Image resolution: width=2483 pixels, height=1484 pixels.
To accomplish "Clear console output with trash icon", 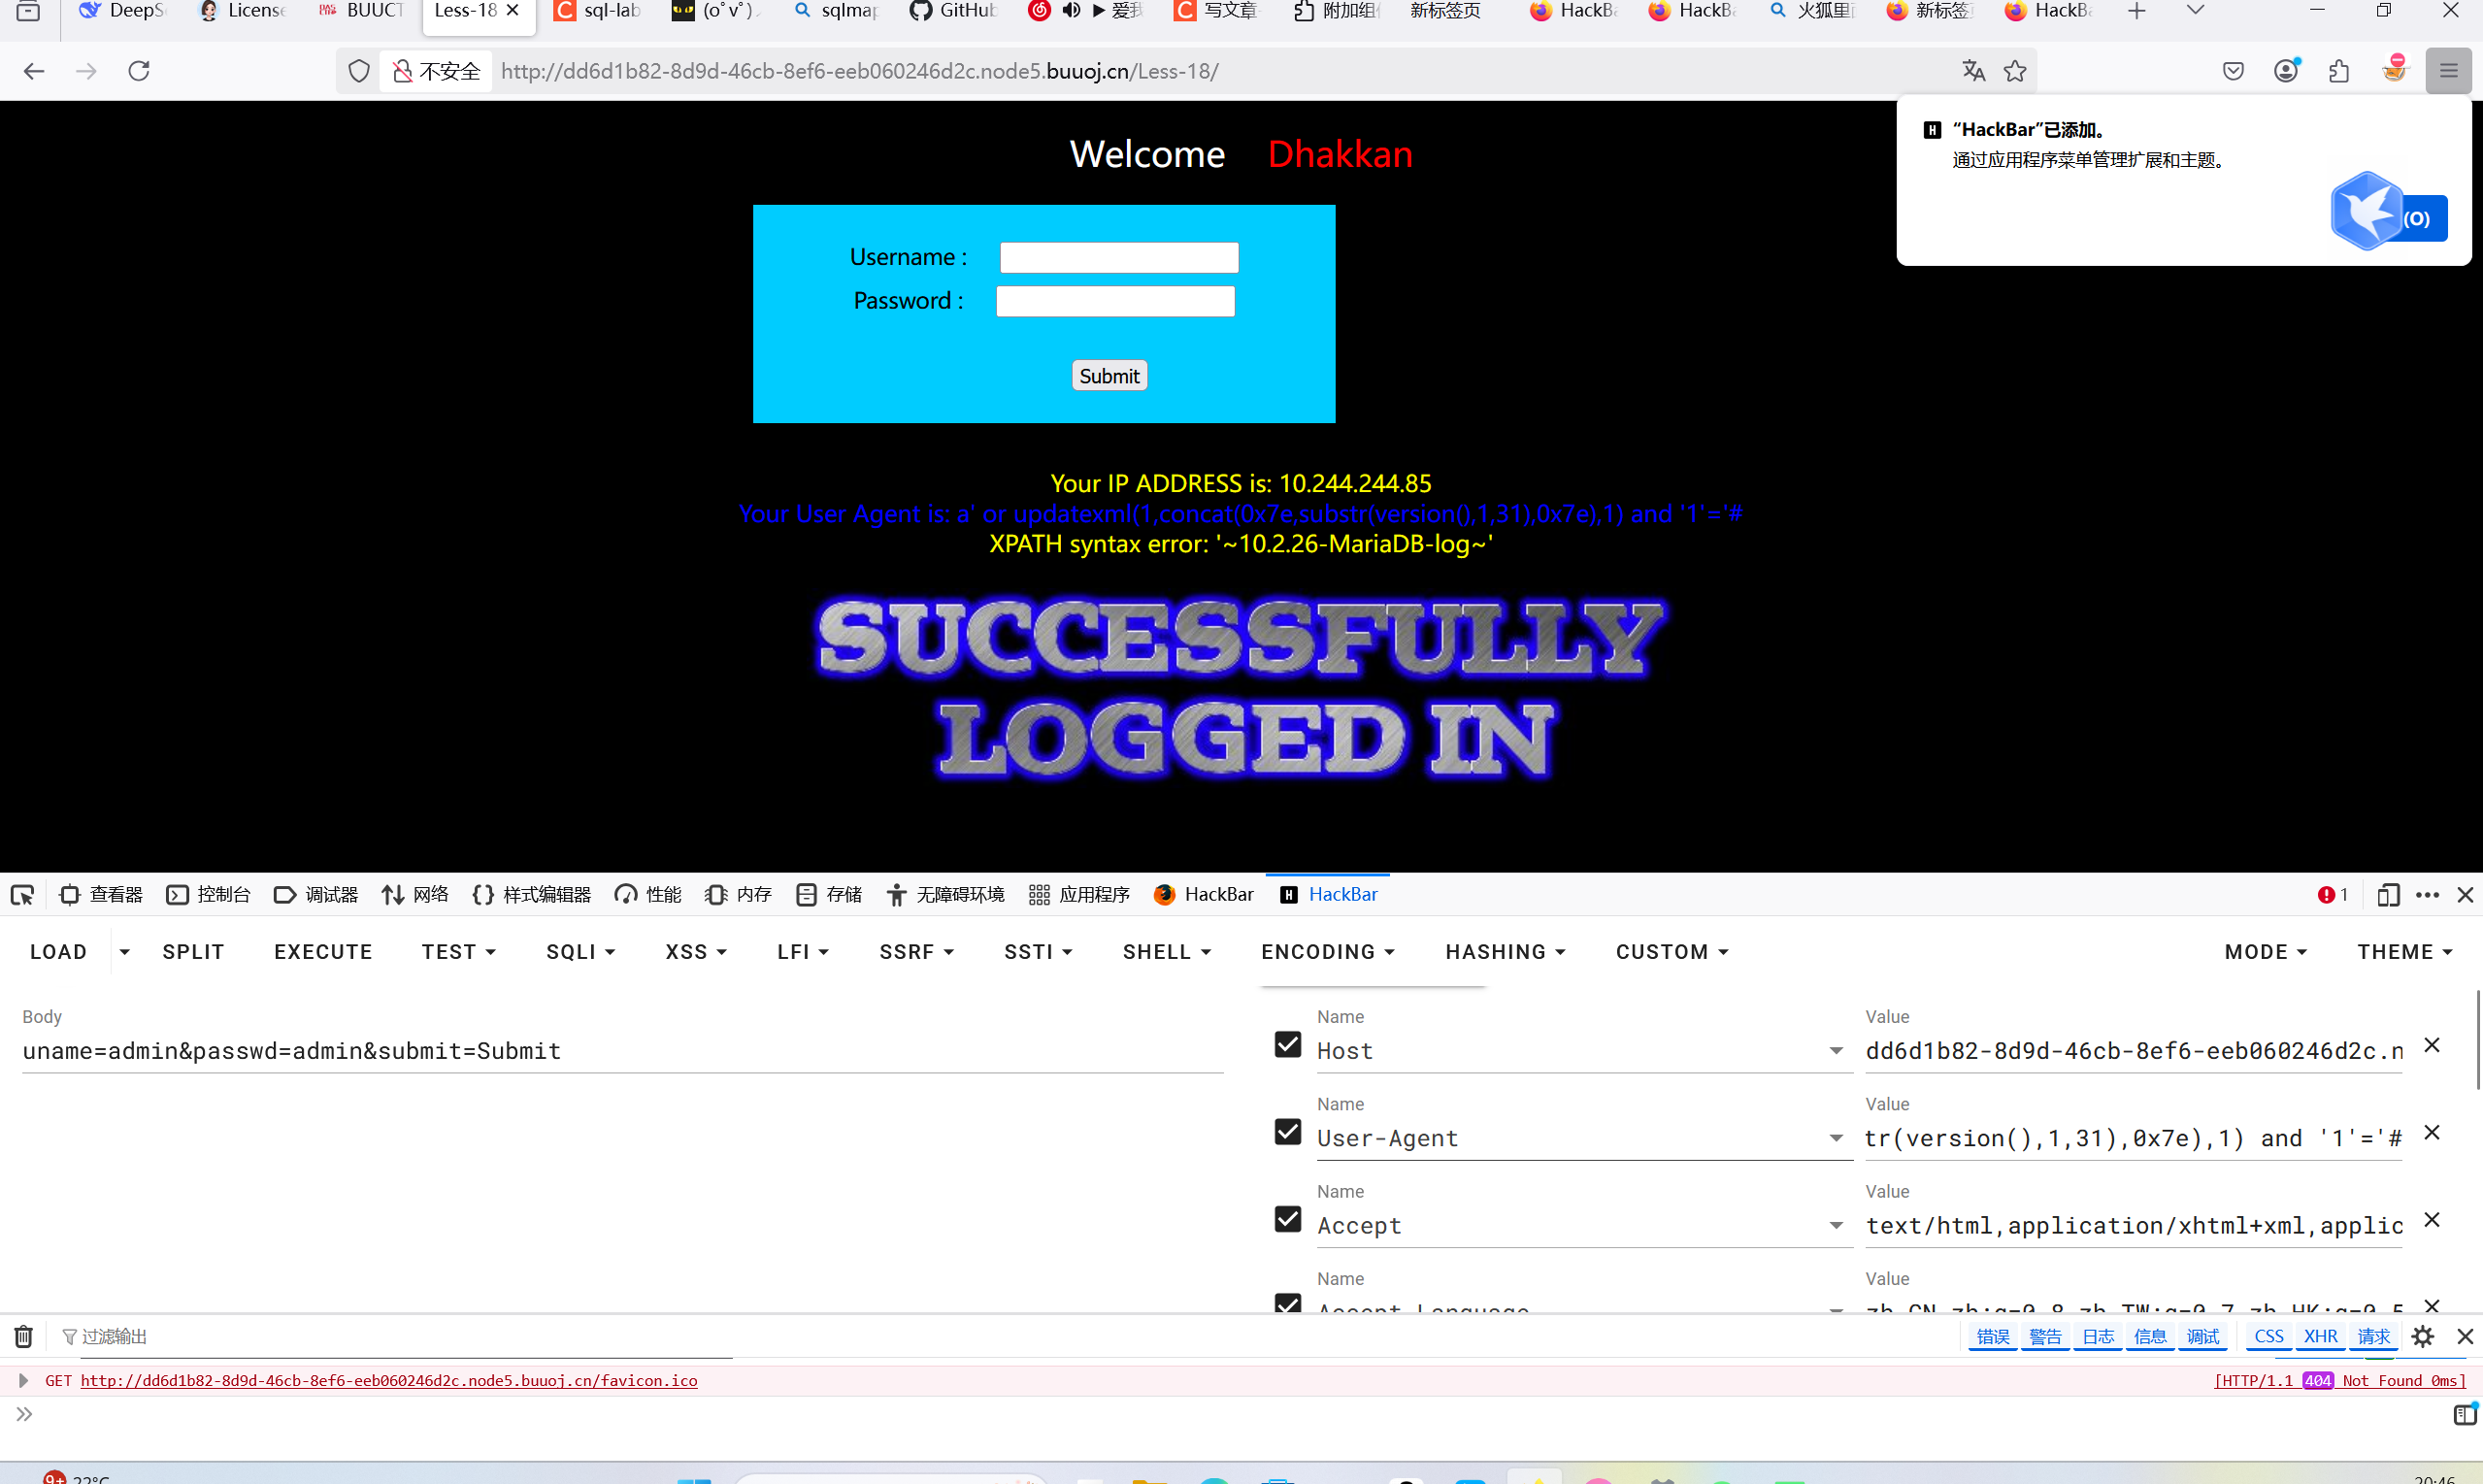I will pyautogui.click(x=23, y=1336).
